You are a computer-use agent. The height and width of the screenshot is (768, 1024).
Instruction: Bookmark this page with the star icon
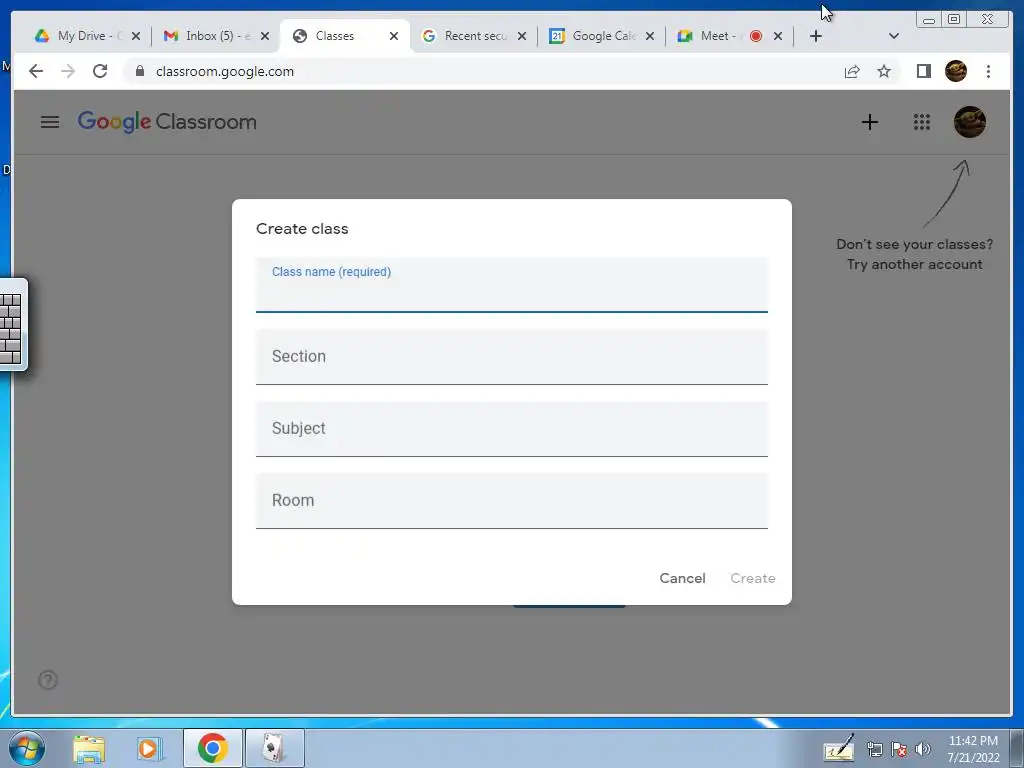coord(884,71)
